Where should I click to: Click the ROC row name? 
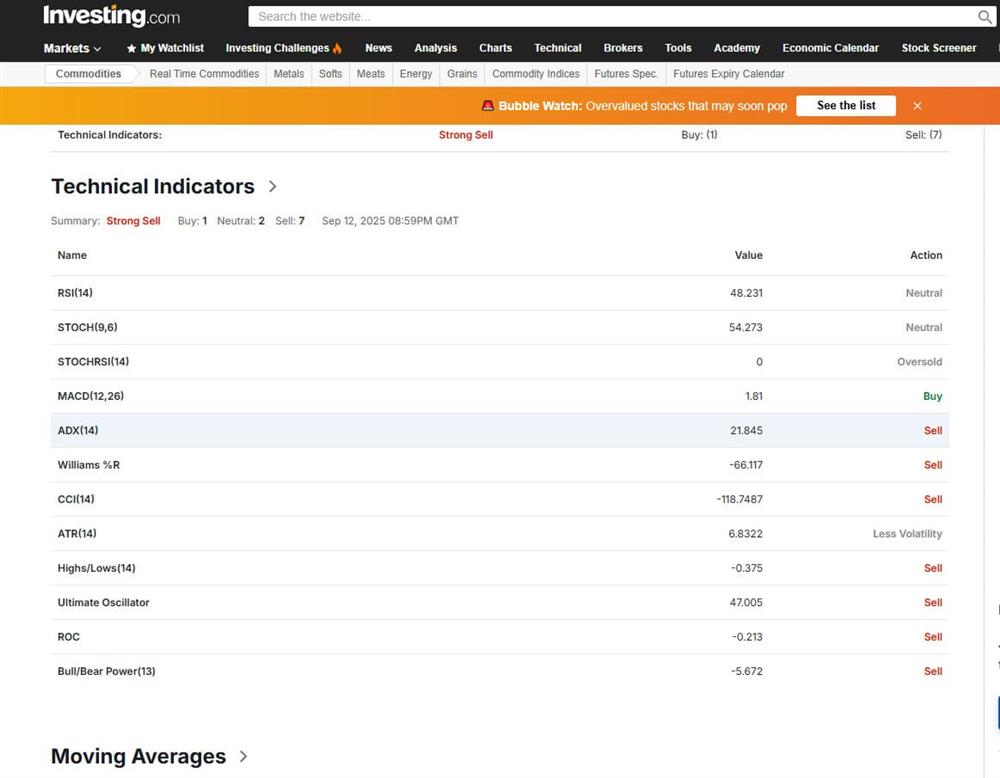coord(69,637)
